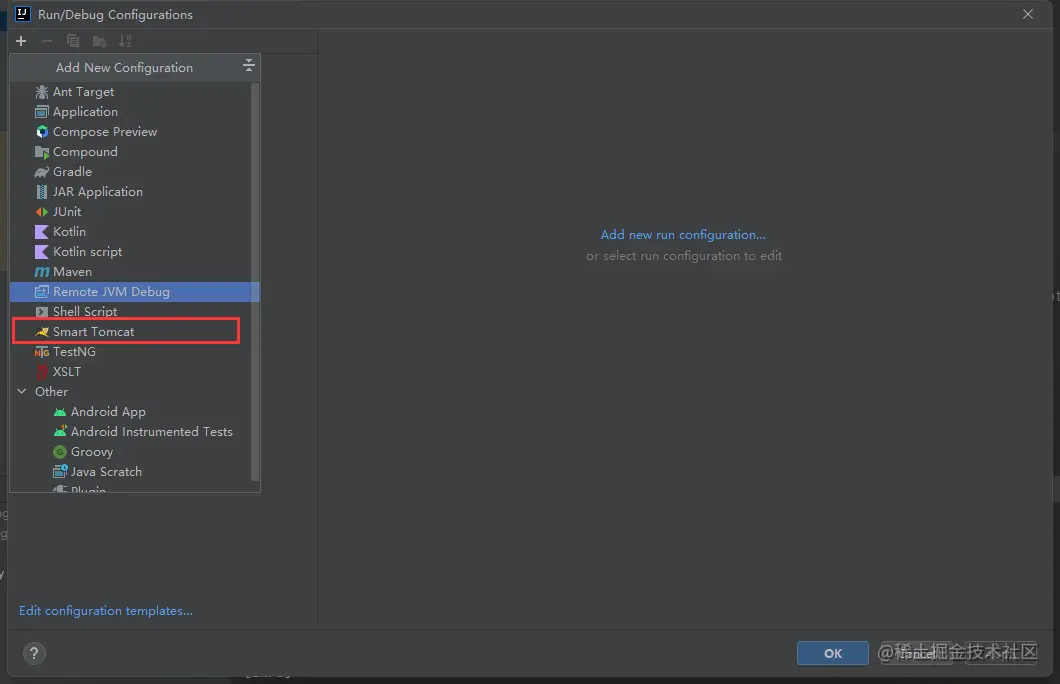The height and width of the screenshot is (684, 1060).
Task: Click the Shell Script icon
Action: pyautogui.click(x=42, y=312)
